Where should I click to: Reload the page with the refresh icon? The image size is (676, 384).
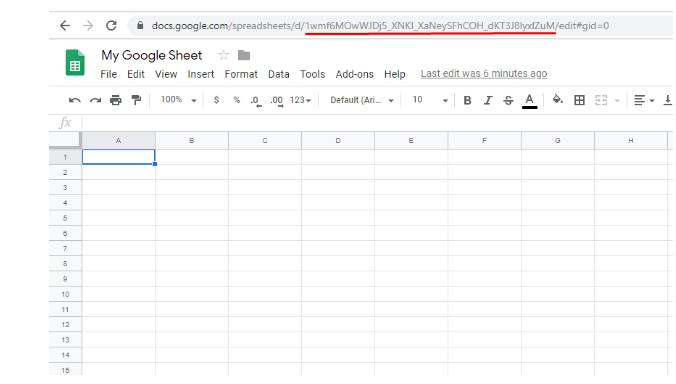click(111, 26)
